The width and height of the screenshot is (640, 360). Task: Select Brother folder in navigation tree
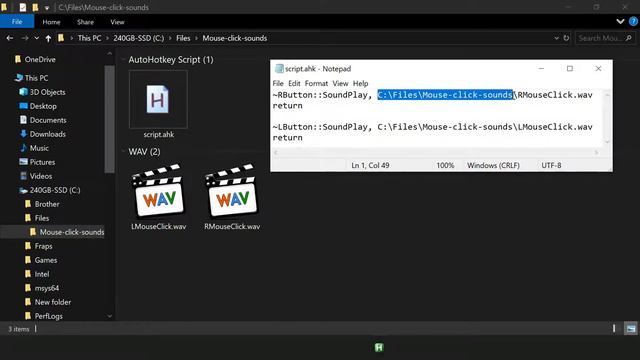[47, 204]
